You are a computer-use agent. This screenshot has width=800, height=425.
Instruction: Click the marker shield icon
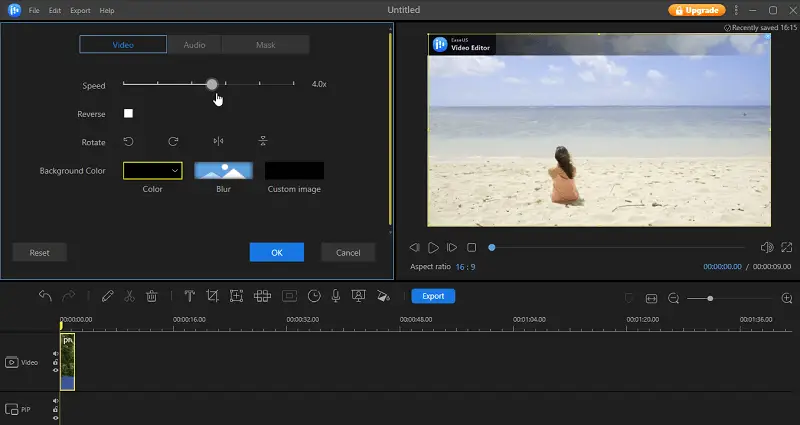pos(629,298)
